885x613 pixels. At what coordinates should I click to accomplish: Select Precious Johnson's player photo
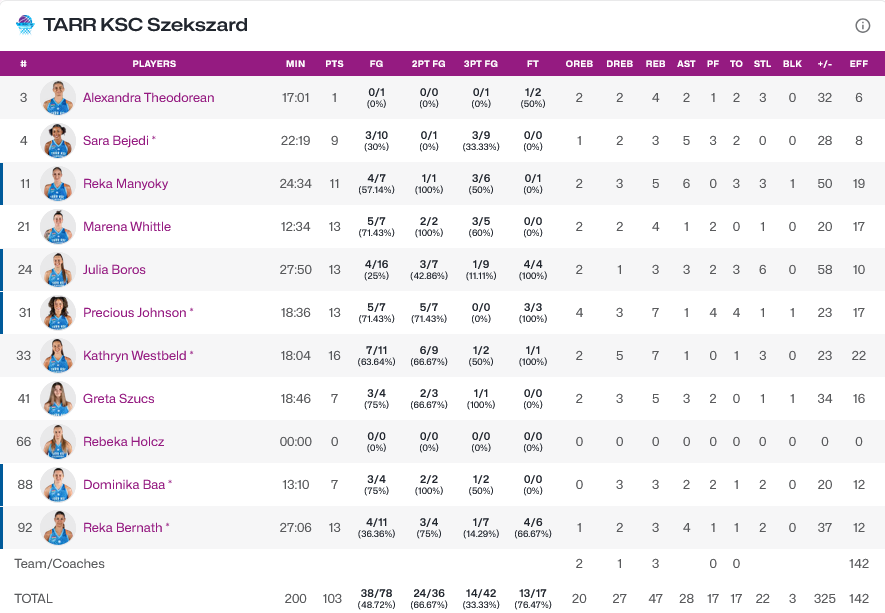[x=58, y=313]
